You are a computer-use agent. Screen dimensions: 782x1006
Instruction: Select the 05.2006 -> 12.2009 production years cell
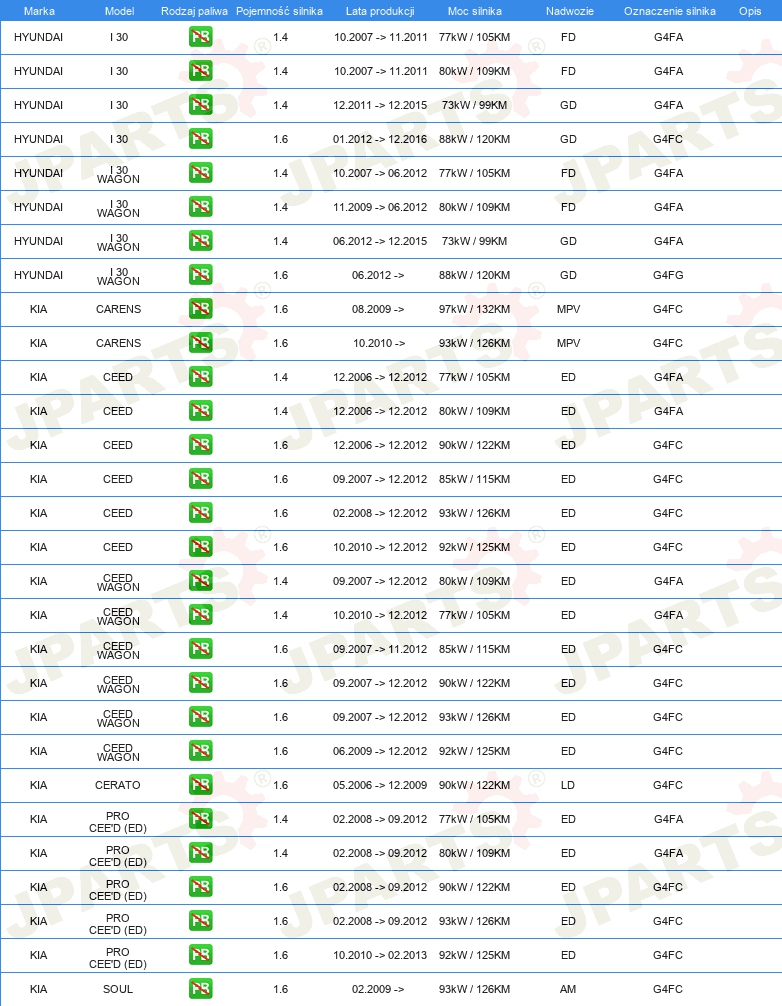click(380, 785)
